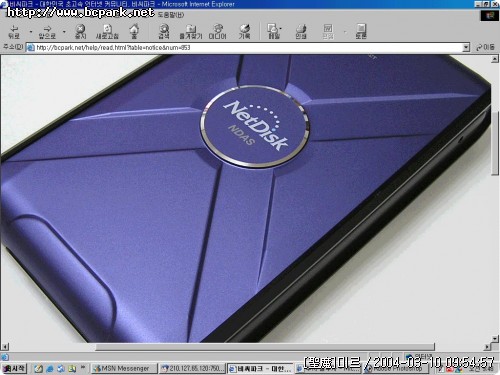Click the vertical scrollbar up arrow
The image size is (500, 375).
495,59
